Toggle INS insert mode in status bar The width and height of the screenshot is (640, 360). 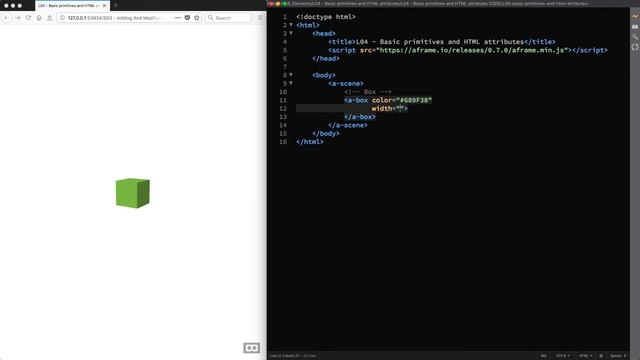(543, 356)
